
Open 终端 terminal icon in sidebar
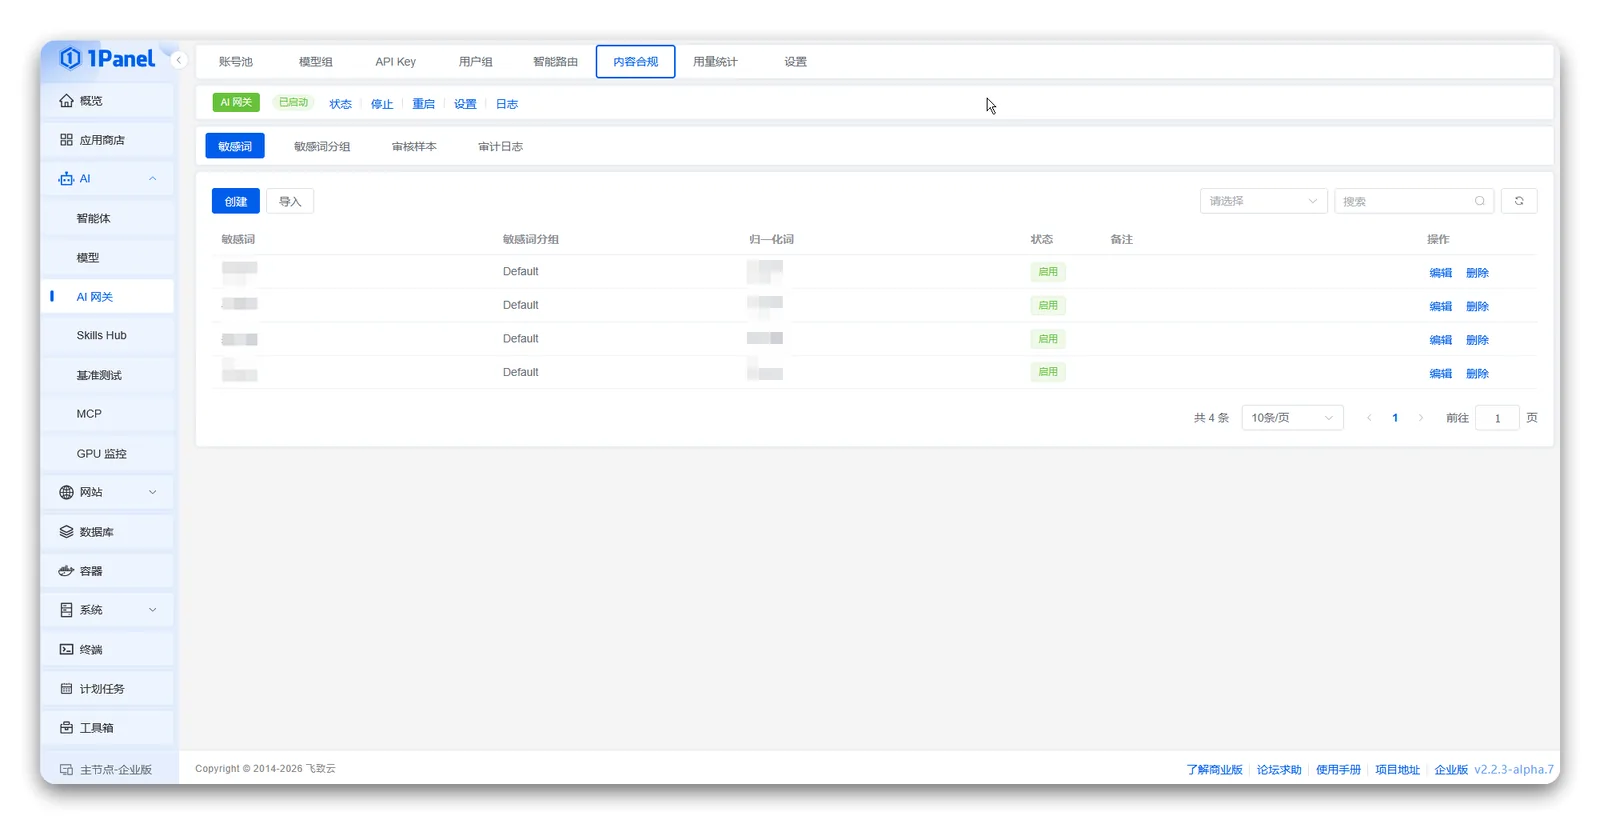click(66, 649)
